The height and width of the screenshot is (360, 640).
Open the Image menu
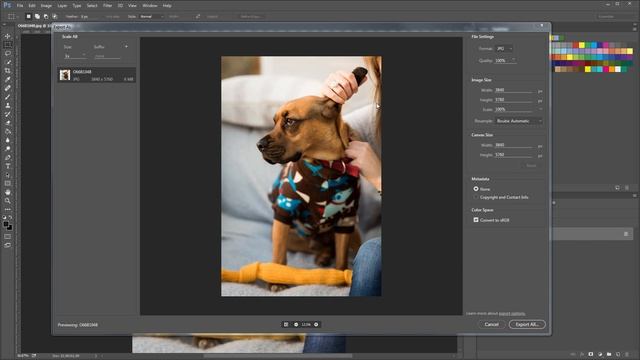pos(46,6)
